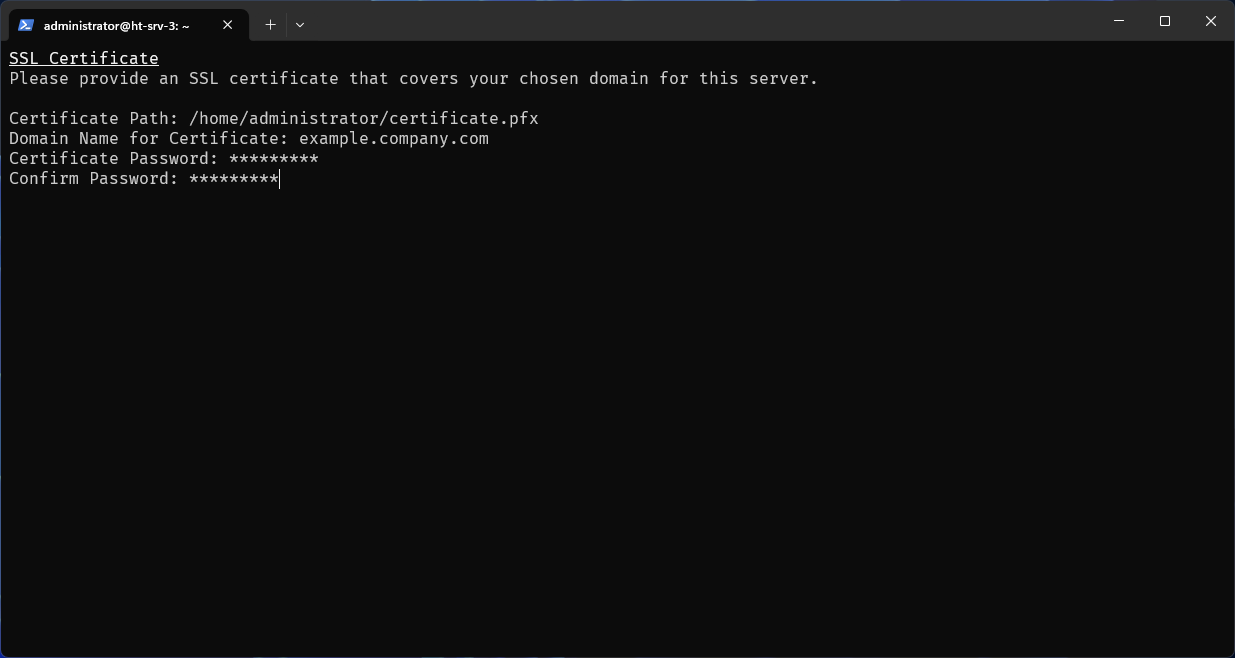Click the SSL Certificate heading
Screen dimensions: 1235x658
(84, 59)
